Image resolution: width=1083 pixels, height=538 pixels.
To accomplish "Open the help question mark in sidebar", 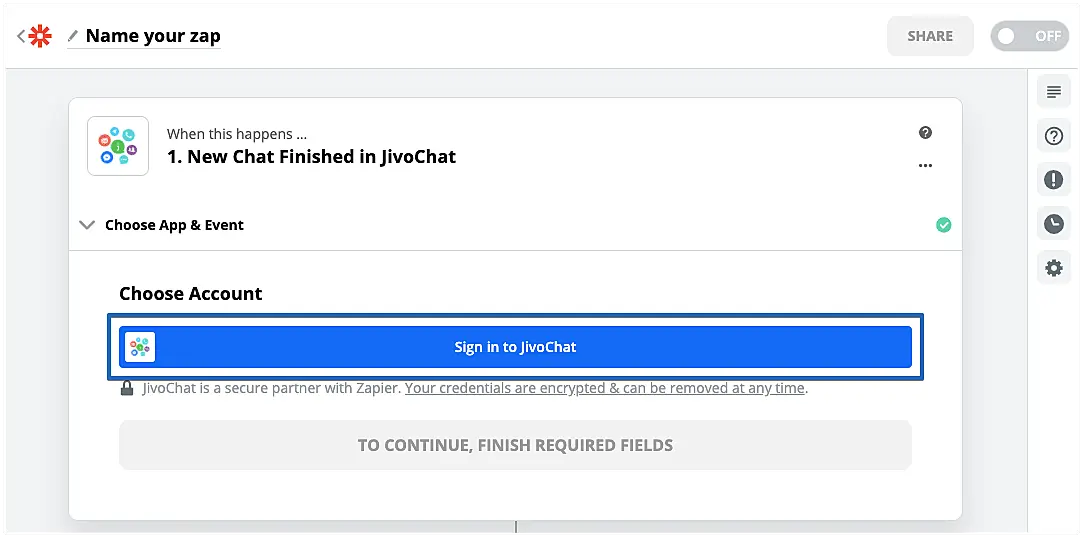I will (x=1053, y=137).
